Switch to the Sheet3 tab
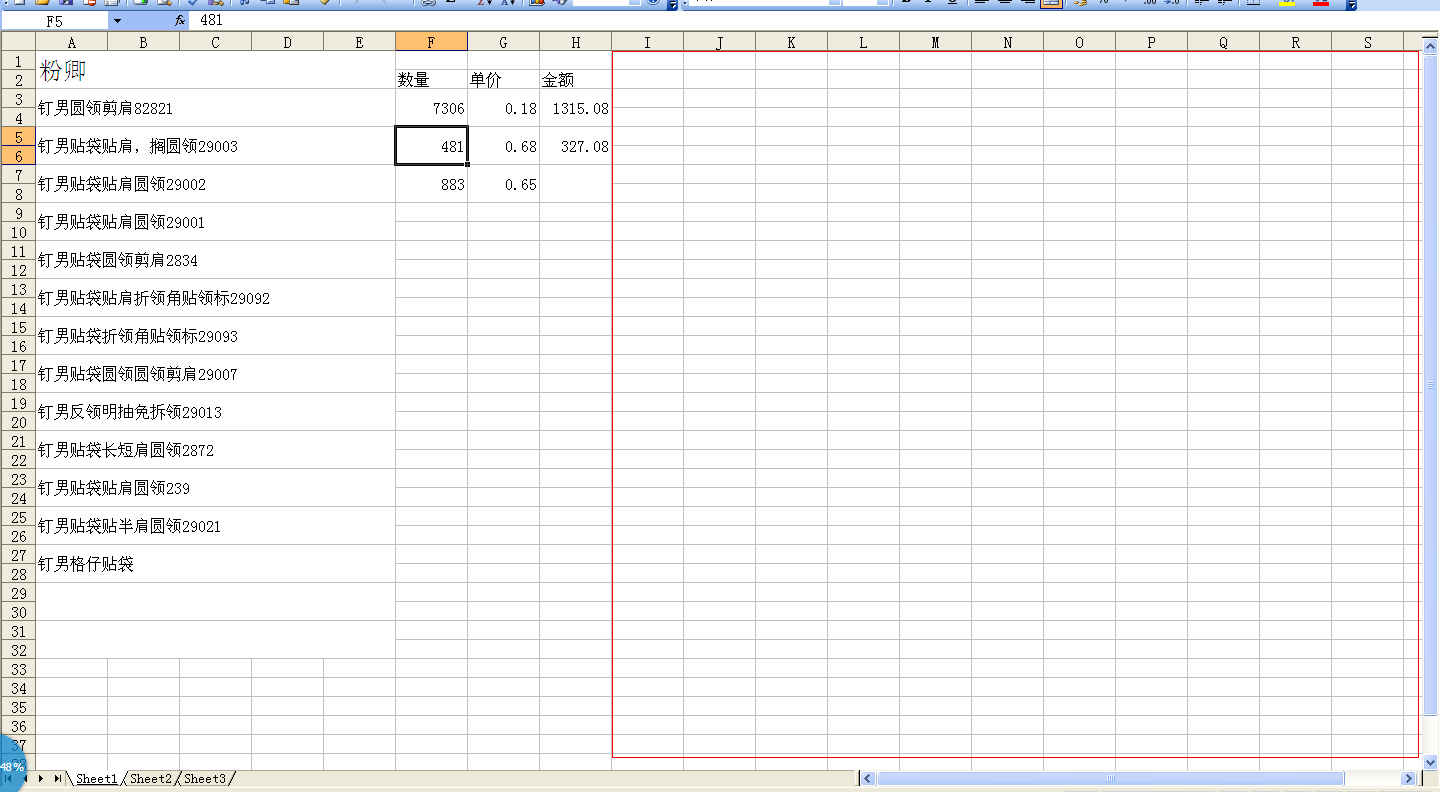The height and width of the screenshot is (792, 1440). tap(205, 778)
